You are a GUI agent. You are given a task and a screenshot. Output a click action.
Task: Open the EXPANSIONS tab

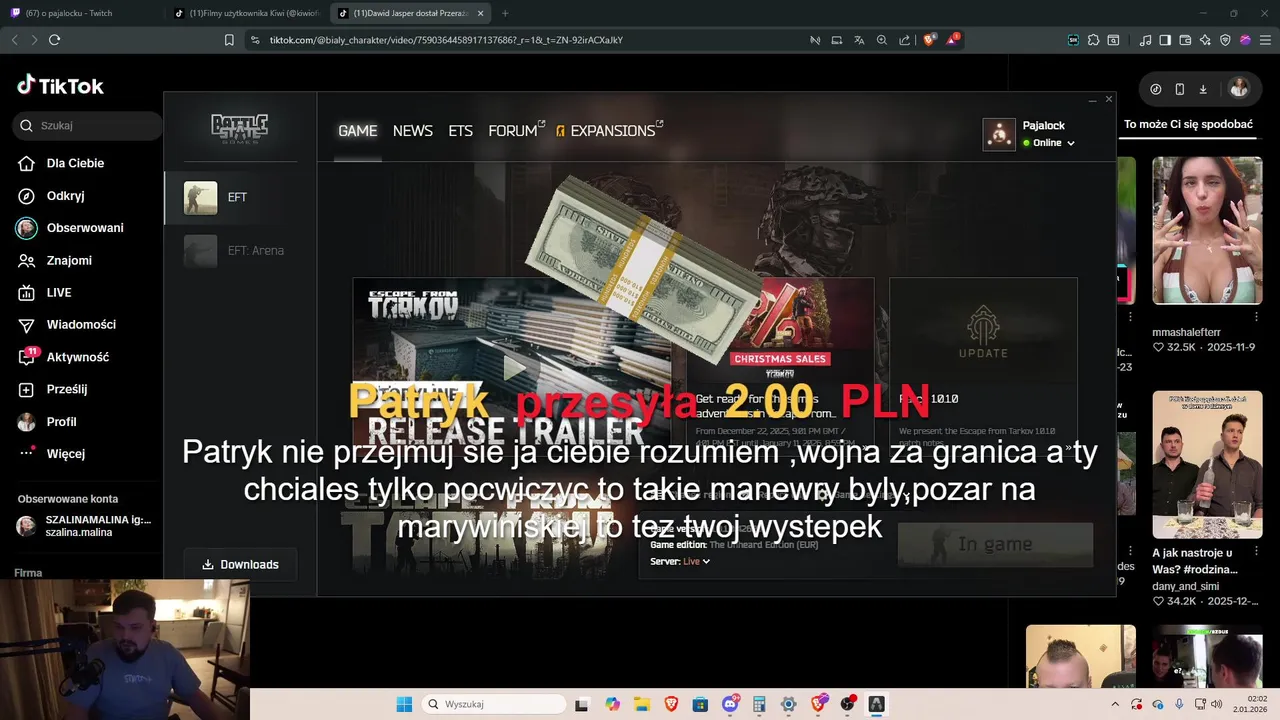(610, 131)
